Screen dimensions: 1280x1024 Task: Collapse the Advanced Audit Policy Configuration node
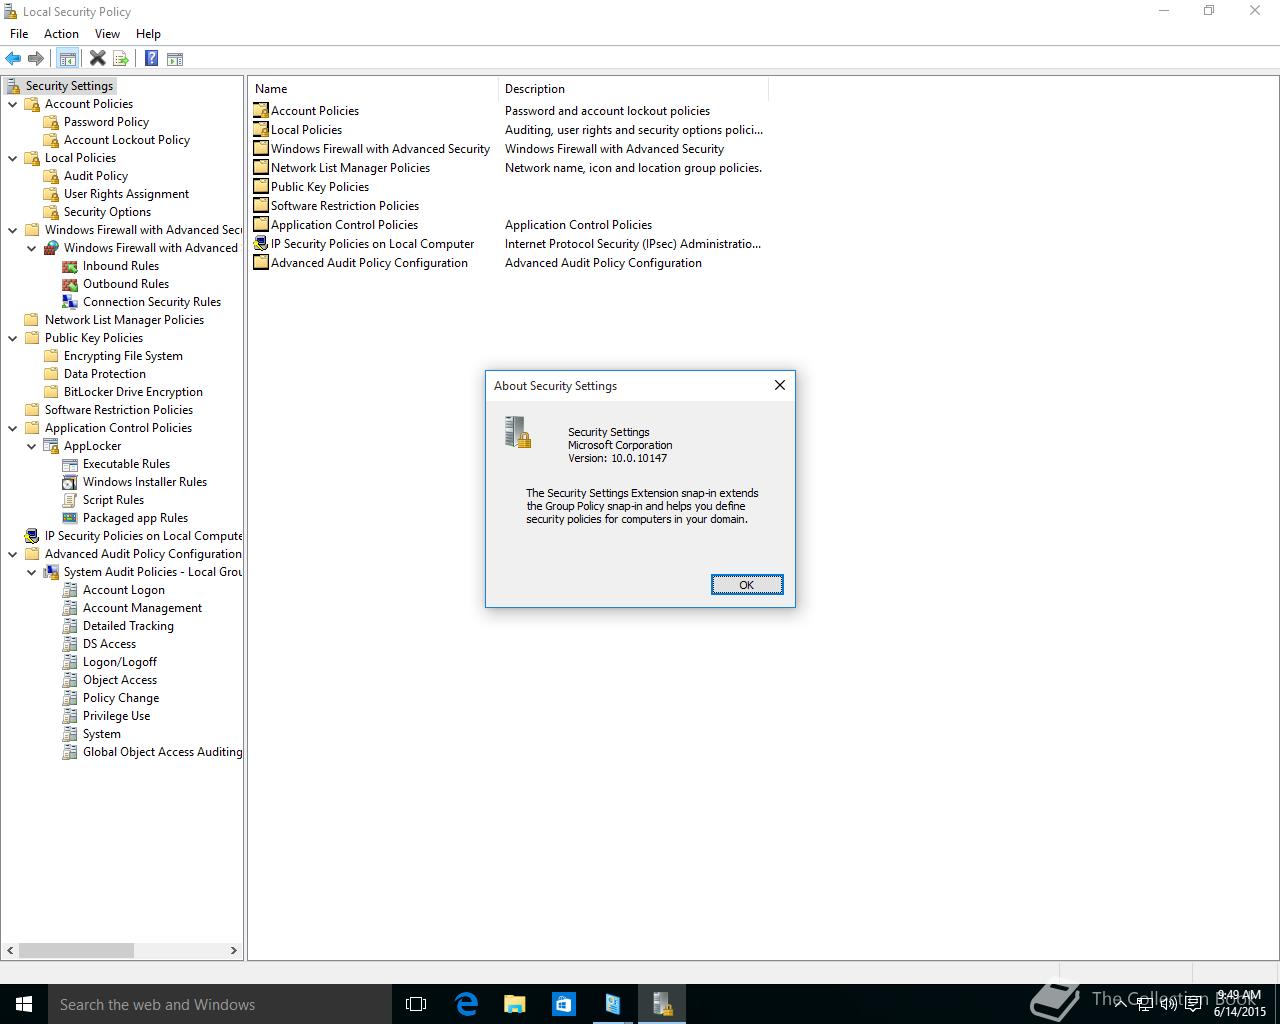click(13, 554)
